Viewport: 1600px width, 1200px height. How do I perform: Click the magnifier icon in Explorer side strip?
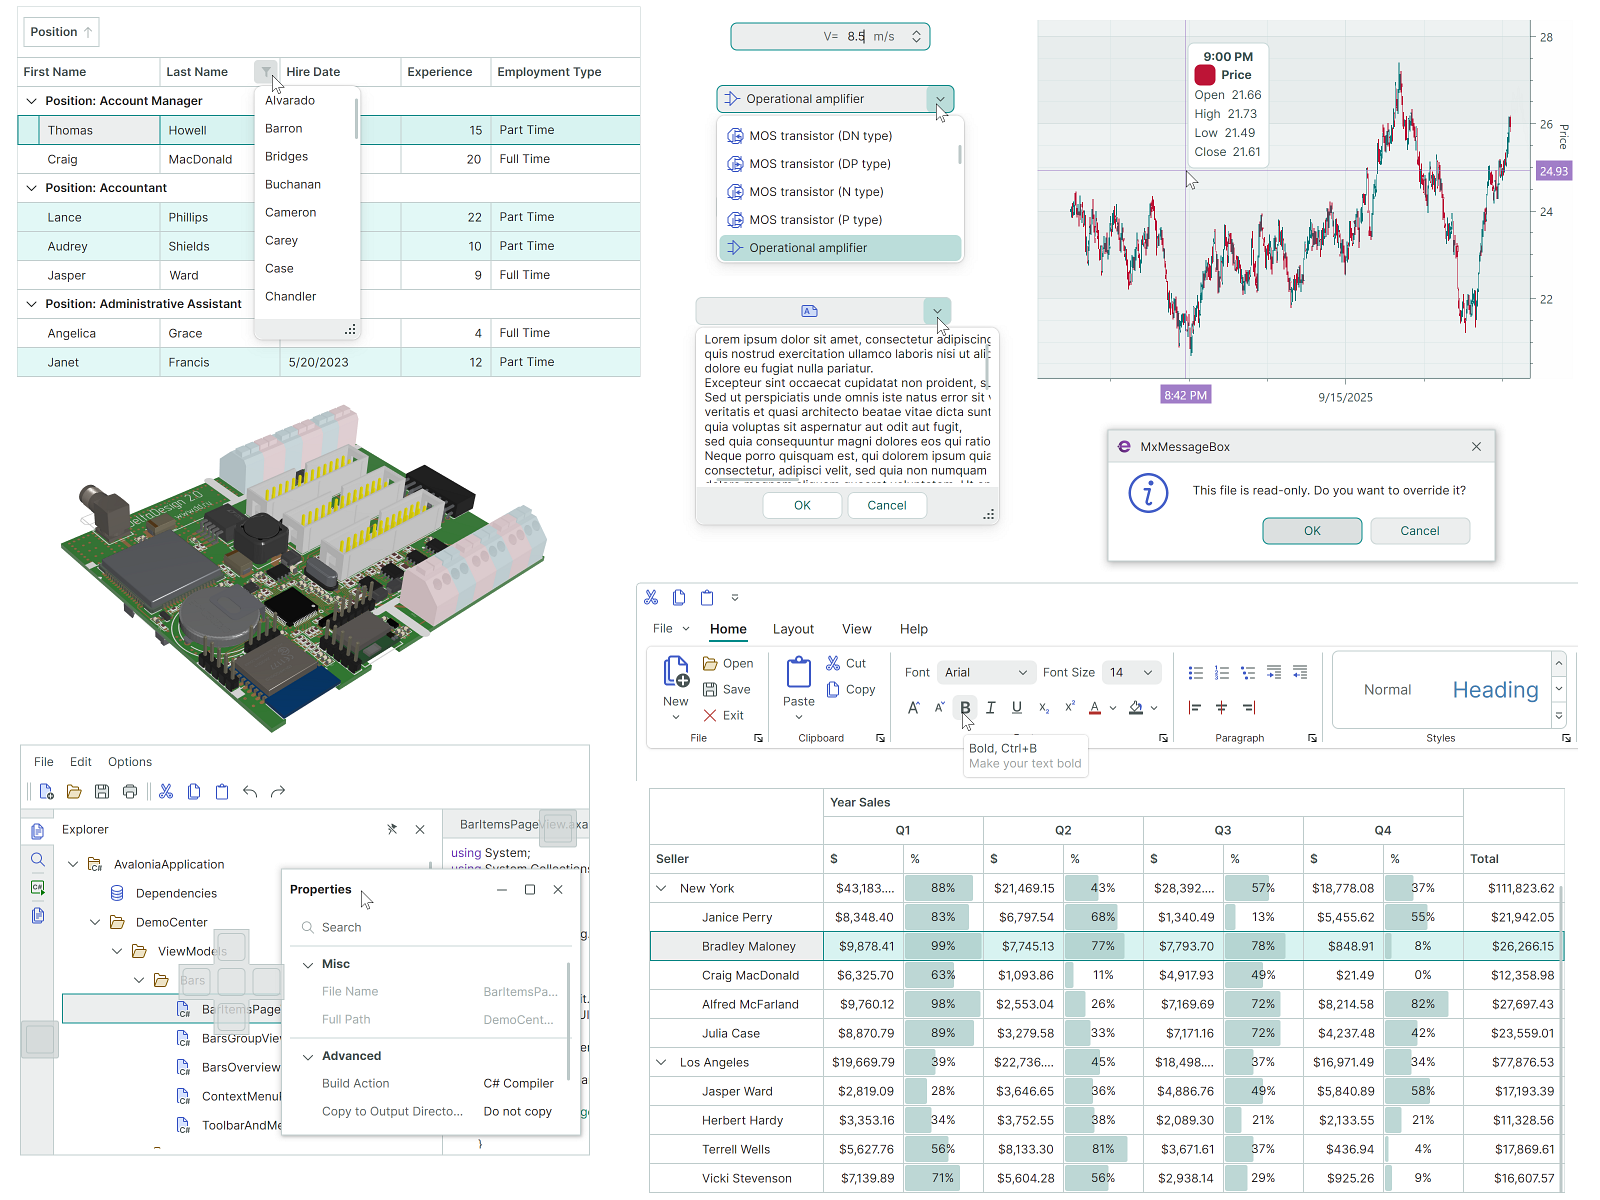tap(38, 860)
